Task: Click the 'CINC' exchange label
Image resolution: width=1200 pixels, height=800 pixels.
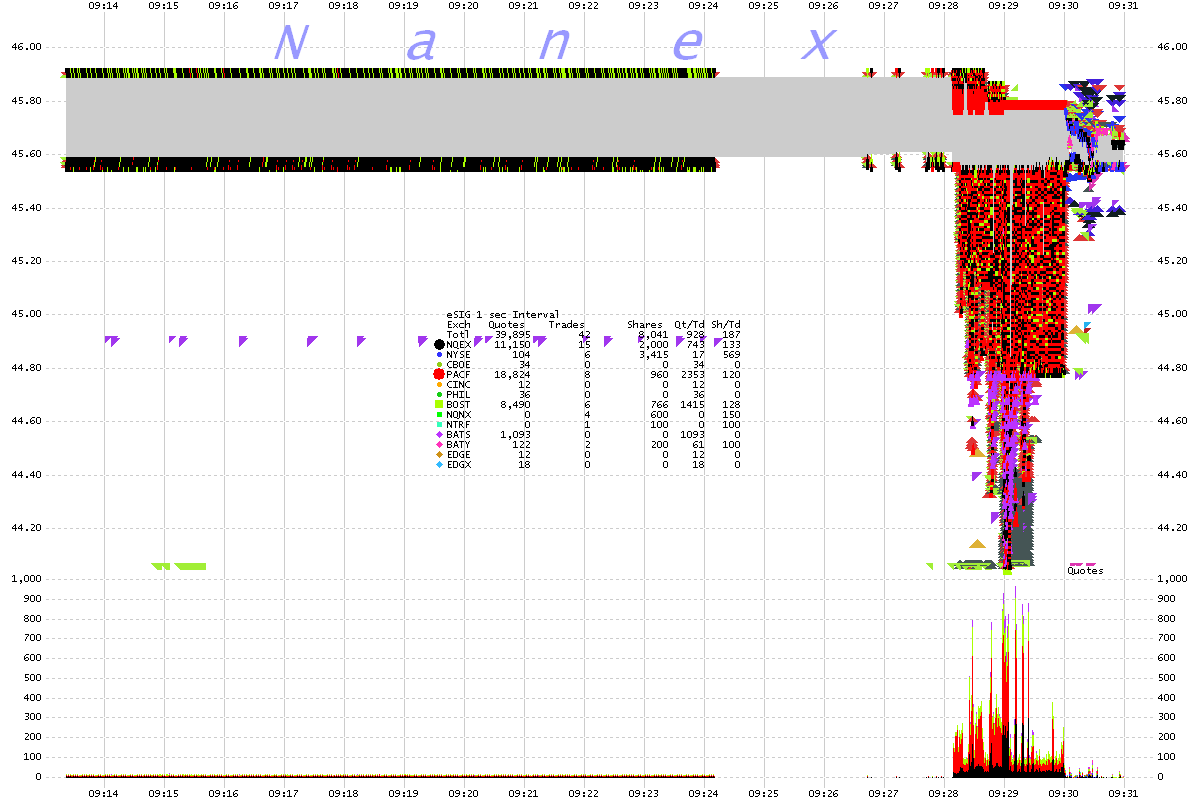Action: click(458, 384)
